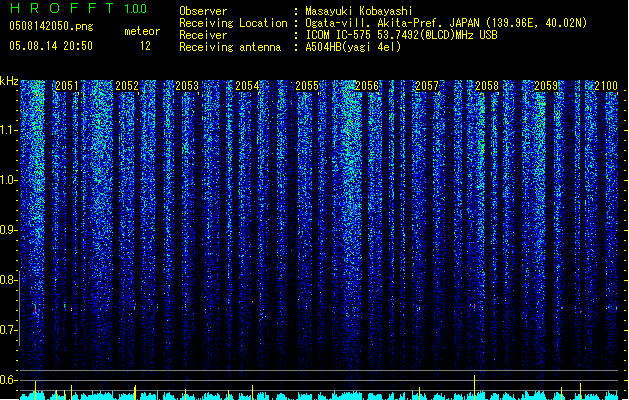Click the 2058 time marker
This screenshot has width=629, height=400.
pos(487,85)
